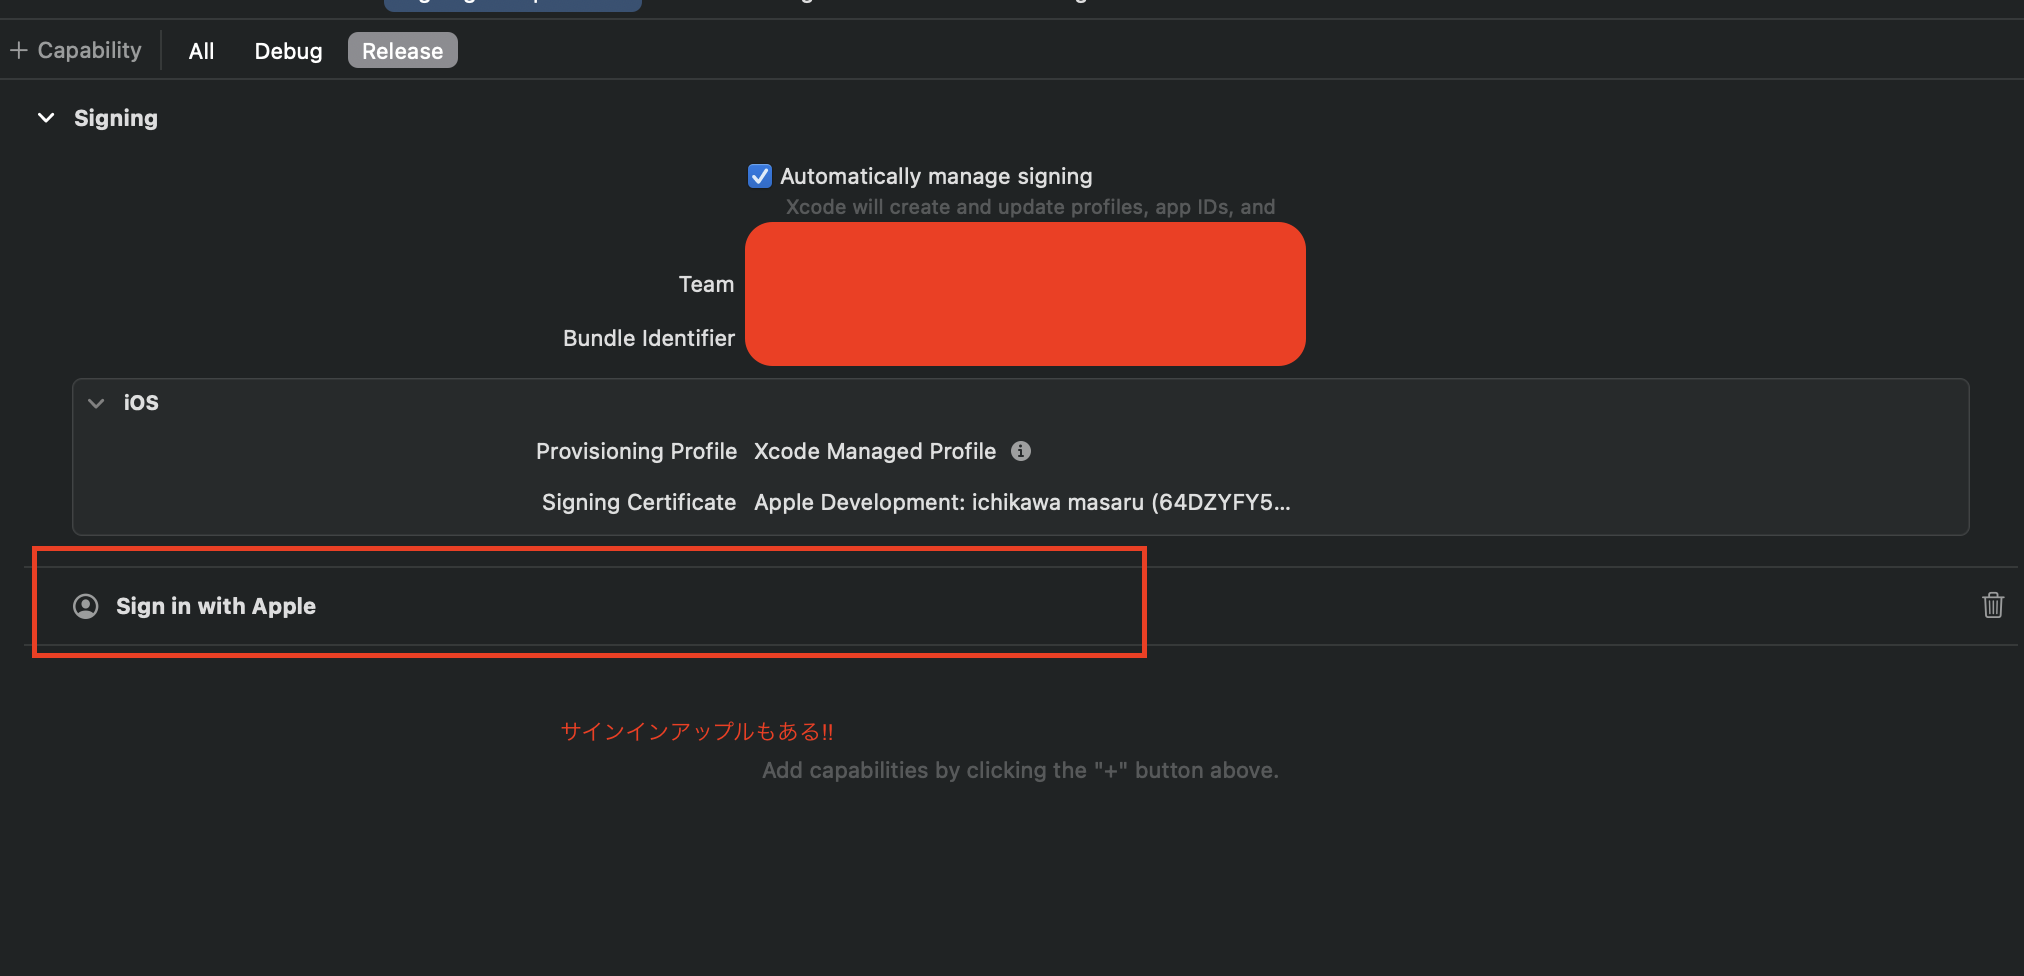Click the Signing section header label

point(115,117)
